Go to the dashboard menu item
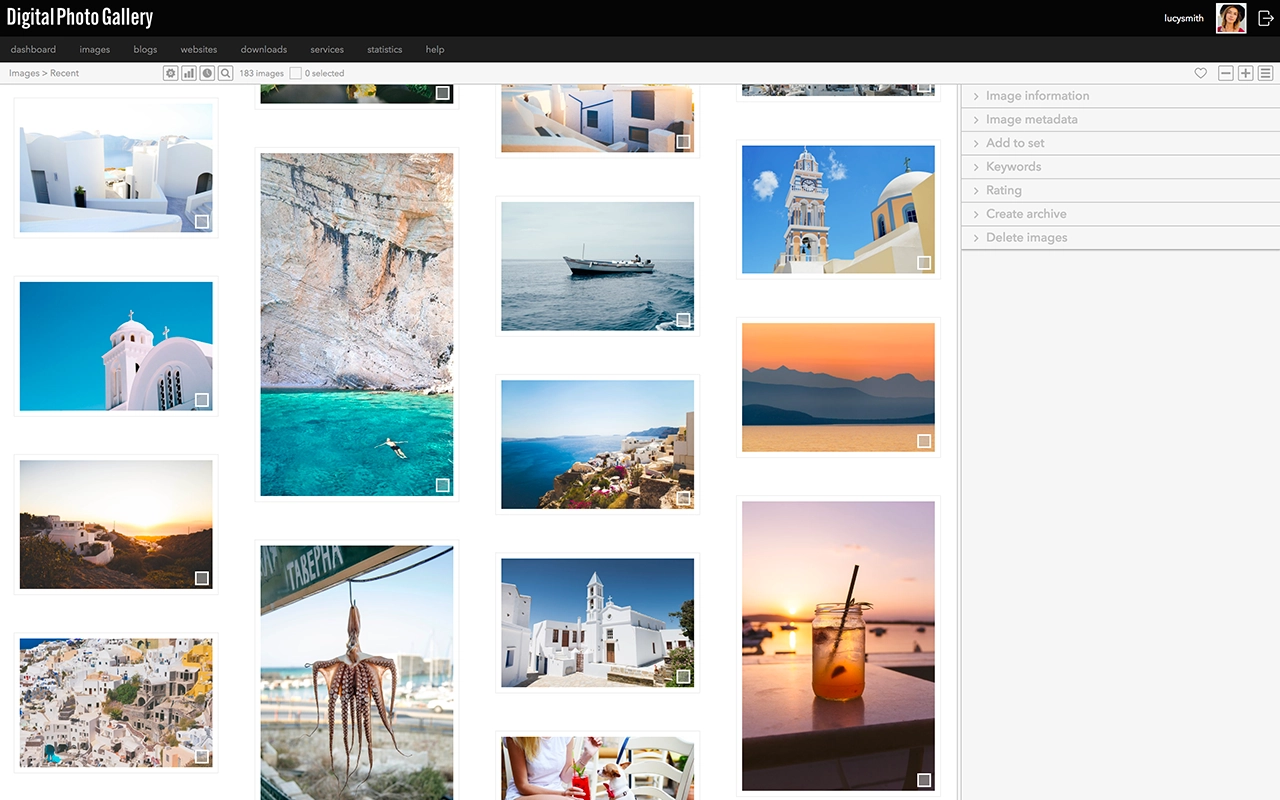The height and width of the screenshot is (800, 1280). 33,49
